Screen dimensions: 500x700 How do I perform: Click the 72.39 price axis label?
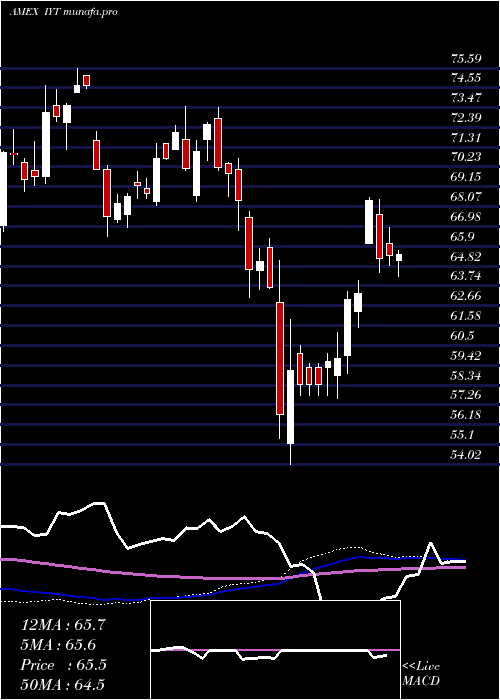coord(466,118)
